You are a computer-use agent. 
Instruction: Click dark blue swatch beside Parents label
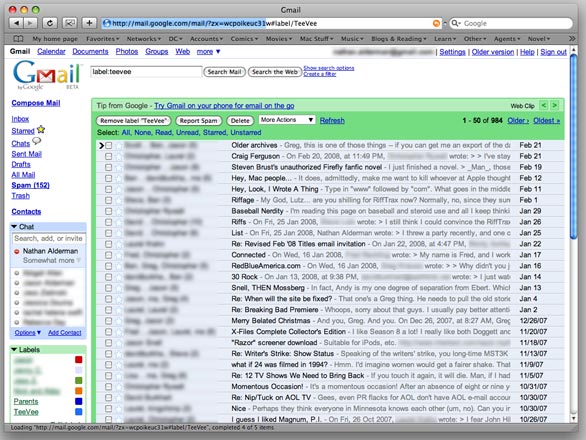(x=78, y=401)
